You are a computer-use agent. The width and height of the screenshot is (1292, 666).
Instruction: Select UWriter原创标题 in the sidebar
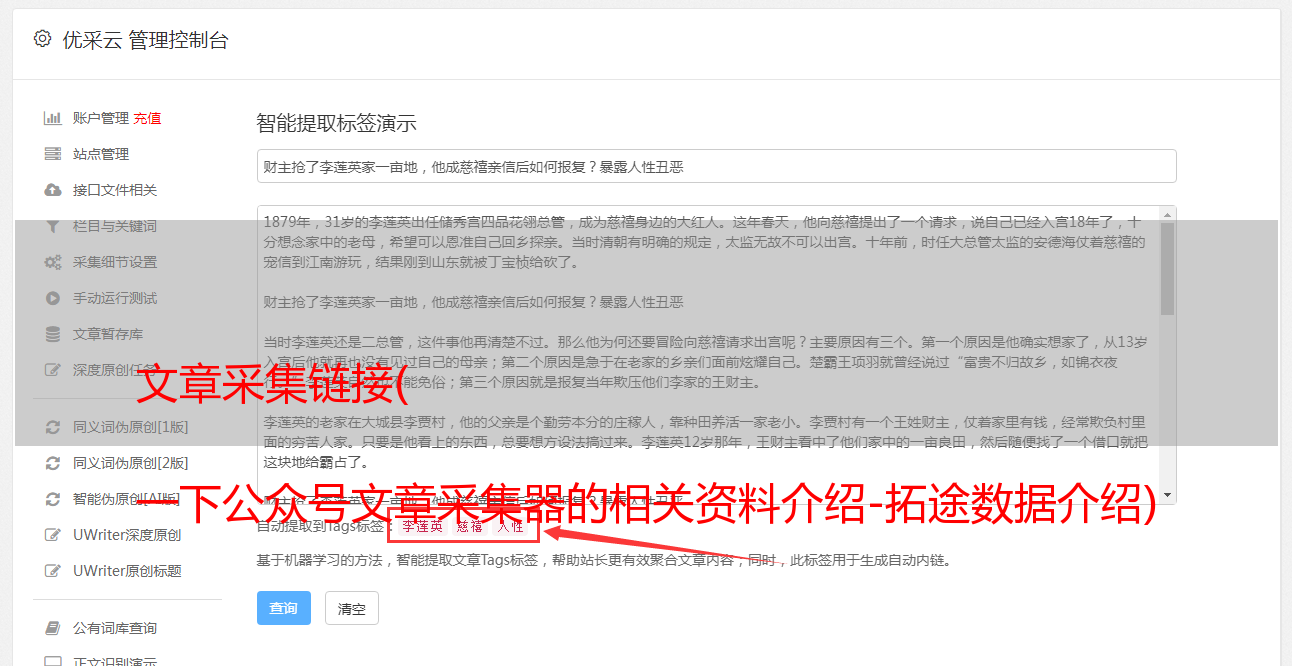click(x=127, y=571)
